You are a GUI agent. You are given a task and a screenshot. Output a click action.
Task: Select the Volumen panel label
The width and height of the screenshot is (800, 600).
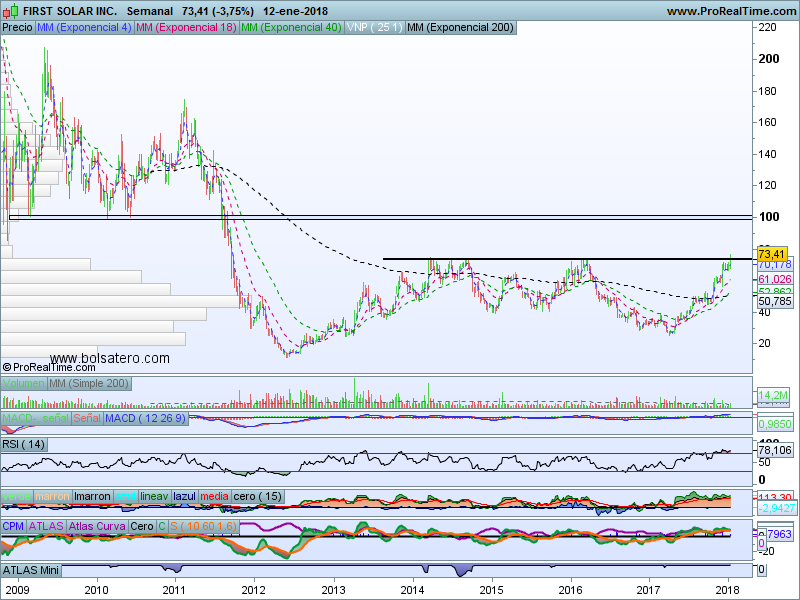[x=23, y=383]
